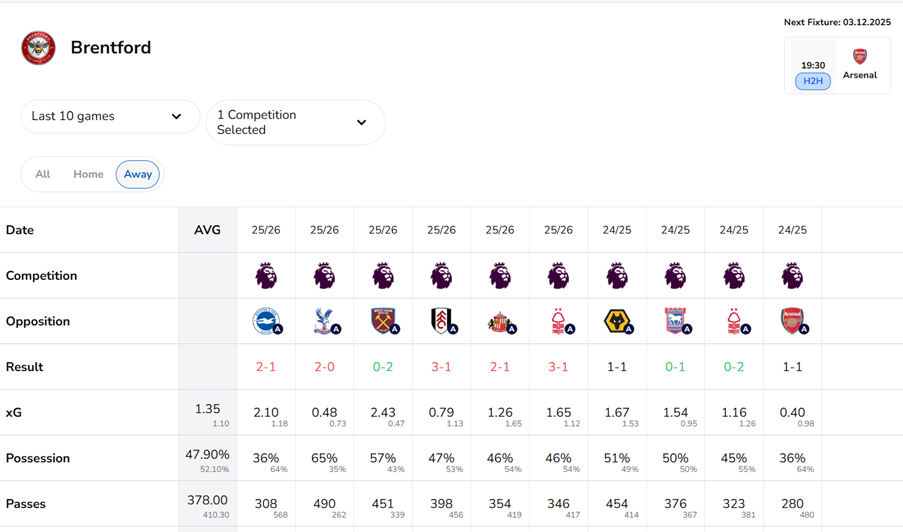
Task: Click the Arsenal crest in Next Fixture
Action: click(859, 57)
